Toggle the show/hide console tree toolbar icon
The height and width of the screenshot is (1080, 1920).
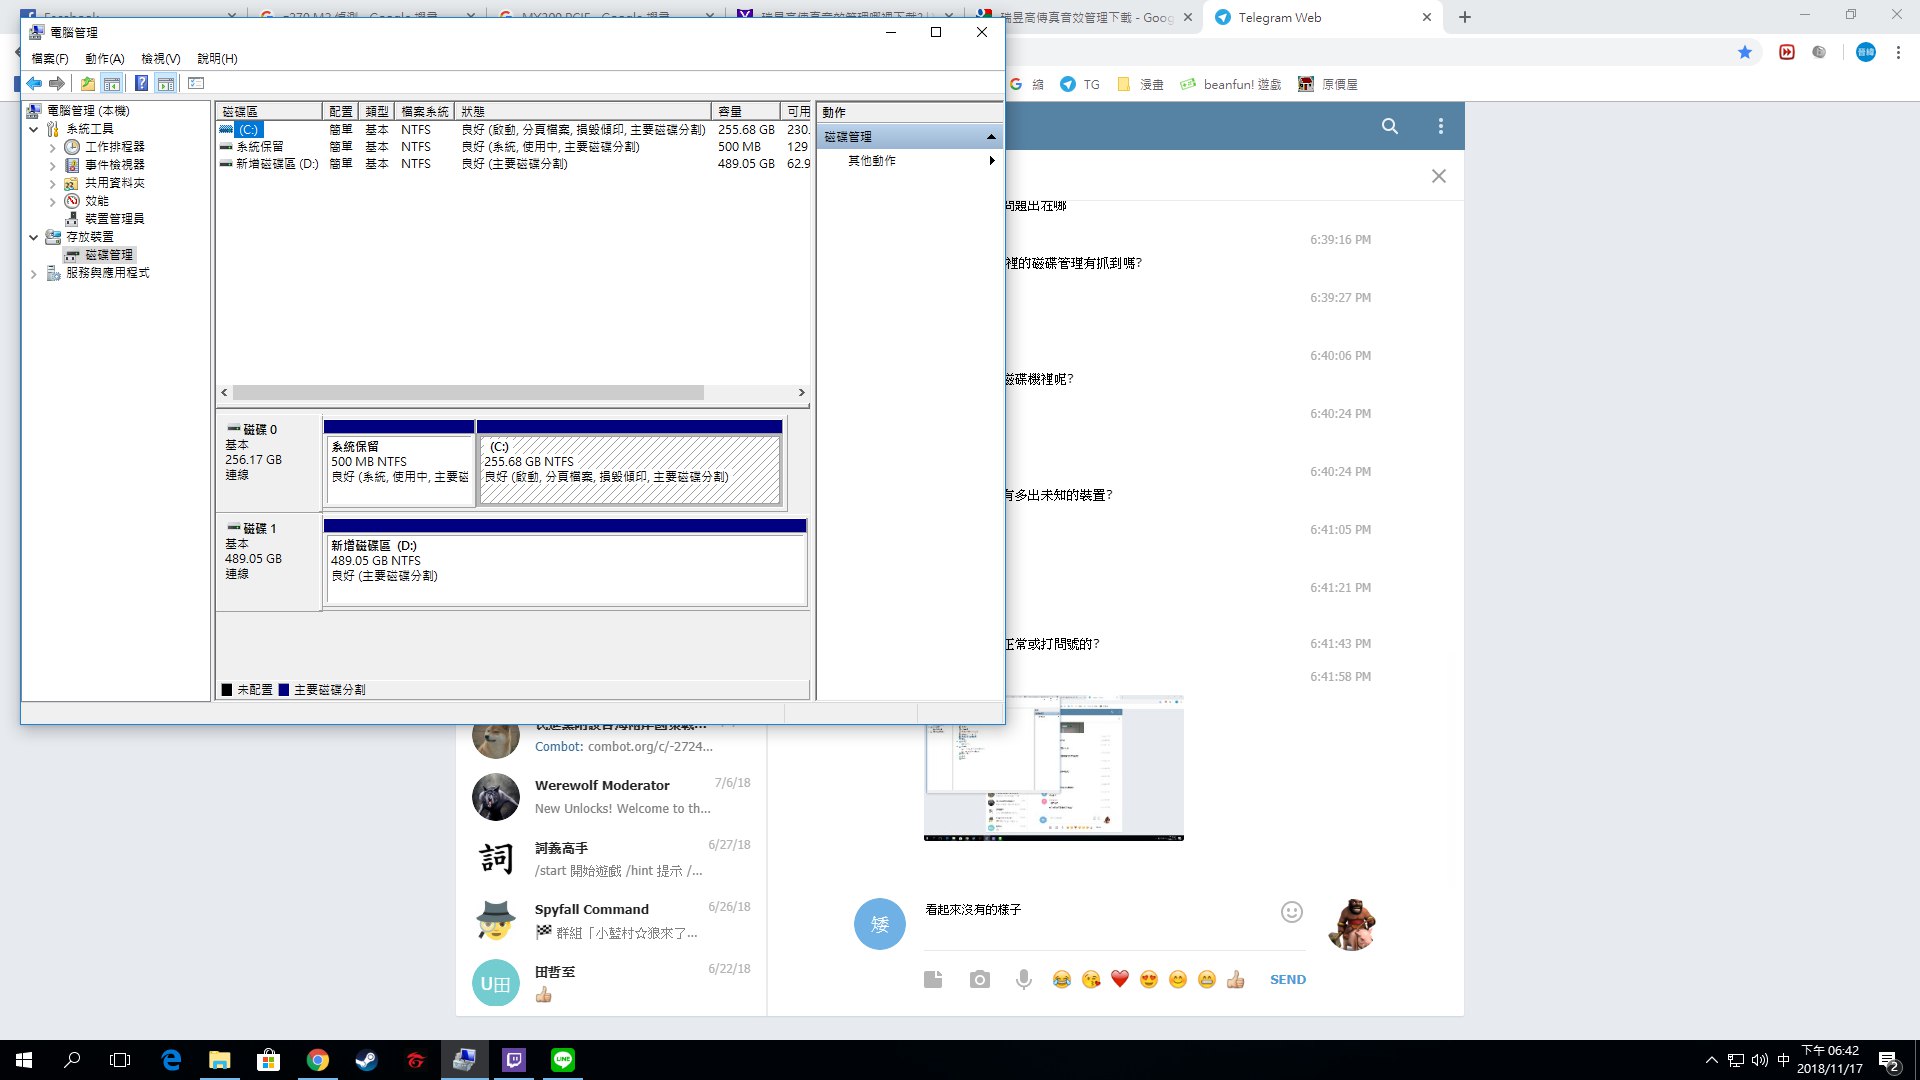click(112, 84)
